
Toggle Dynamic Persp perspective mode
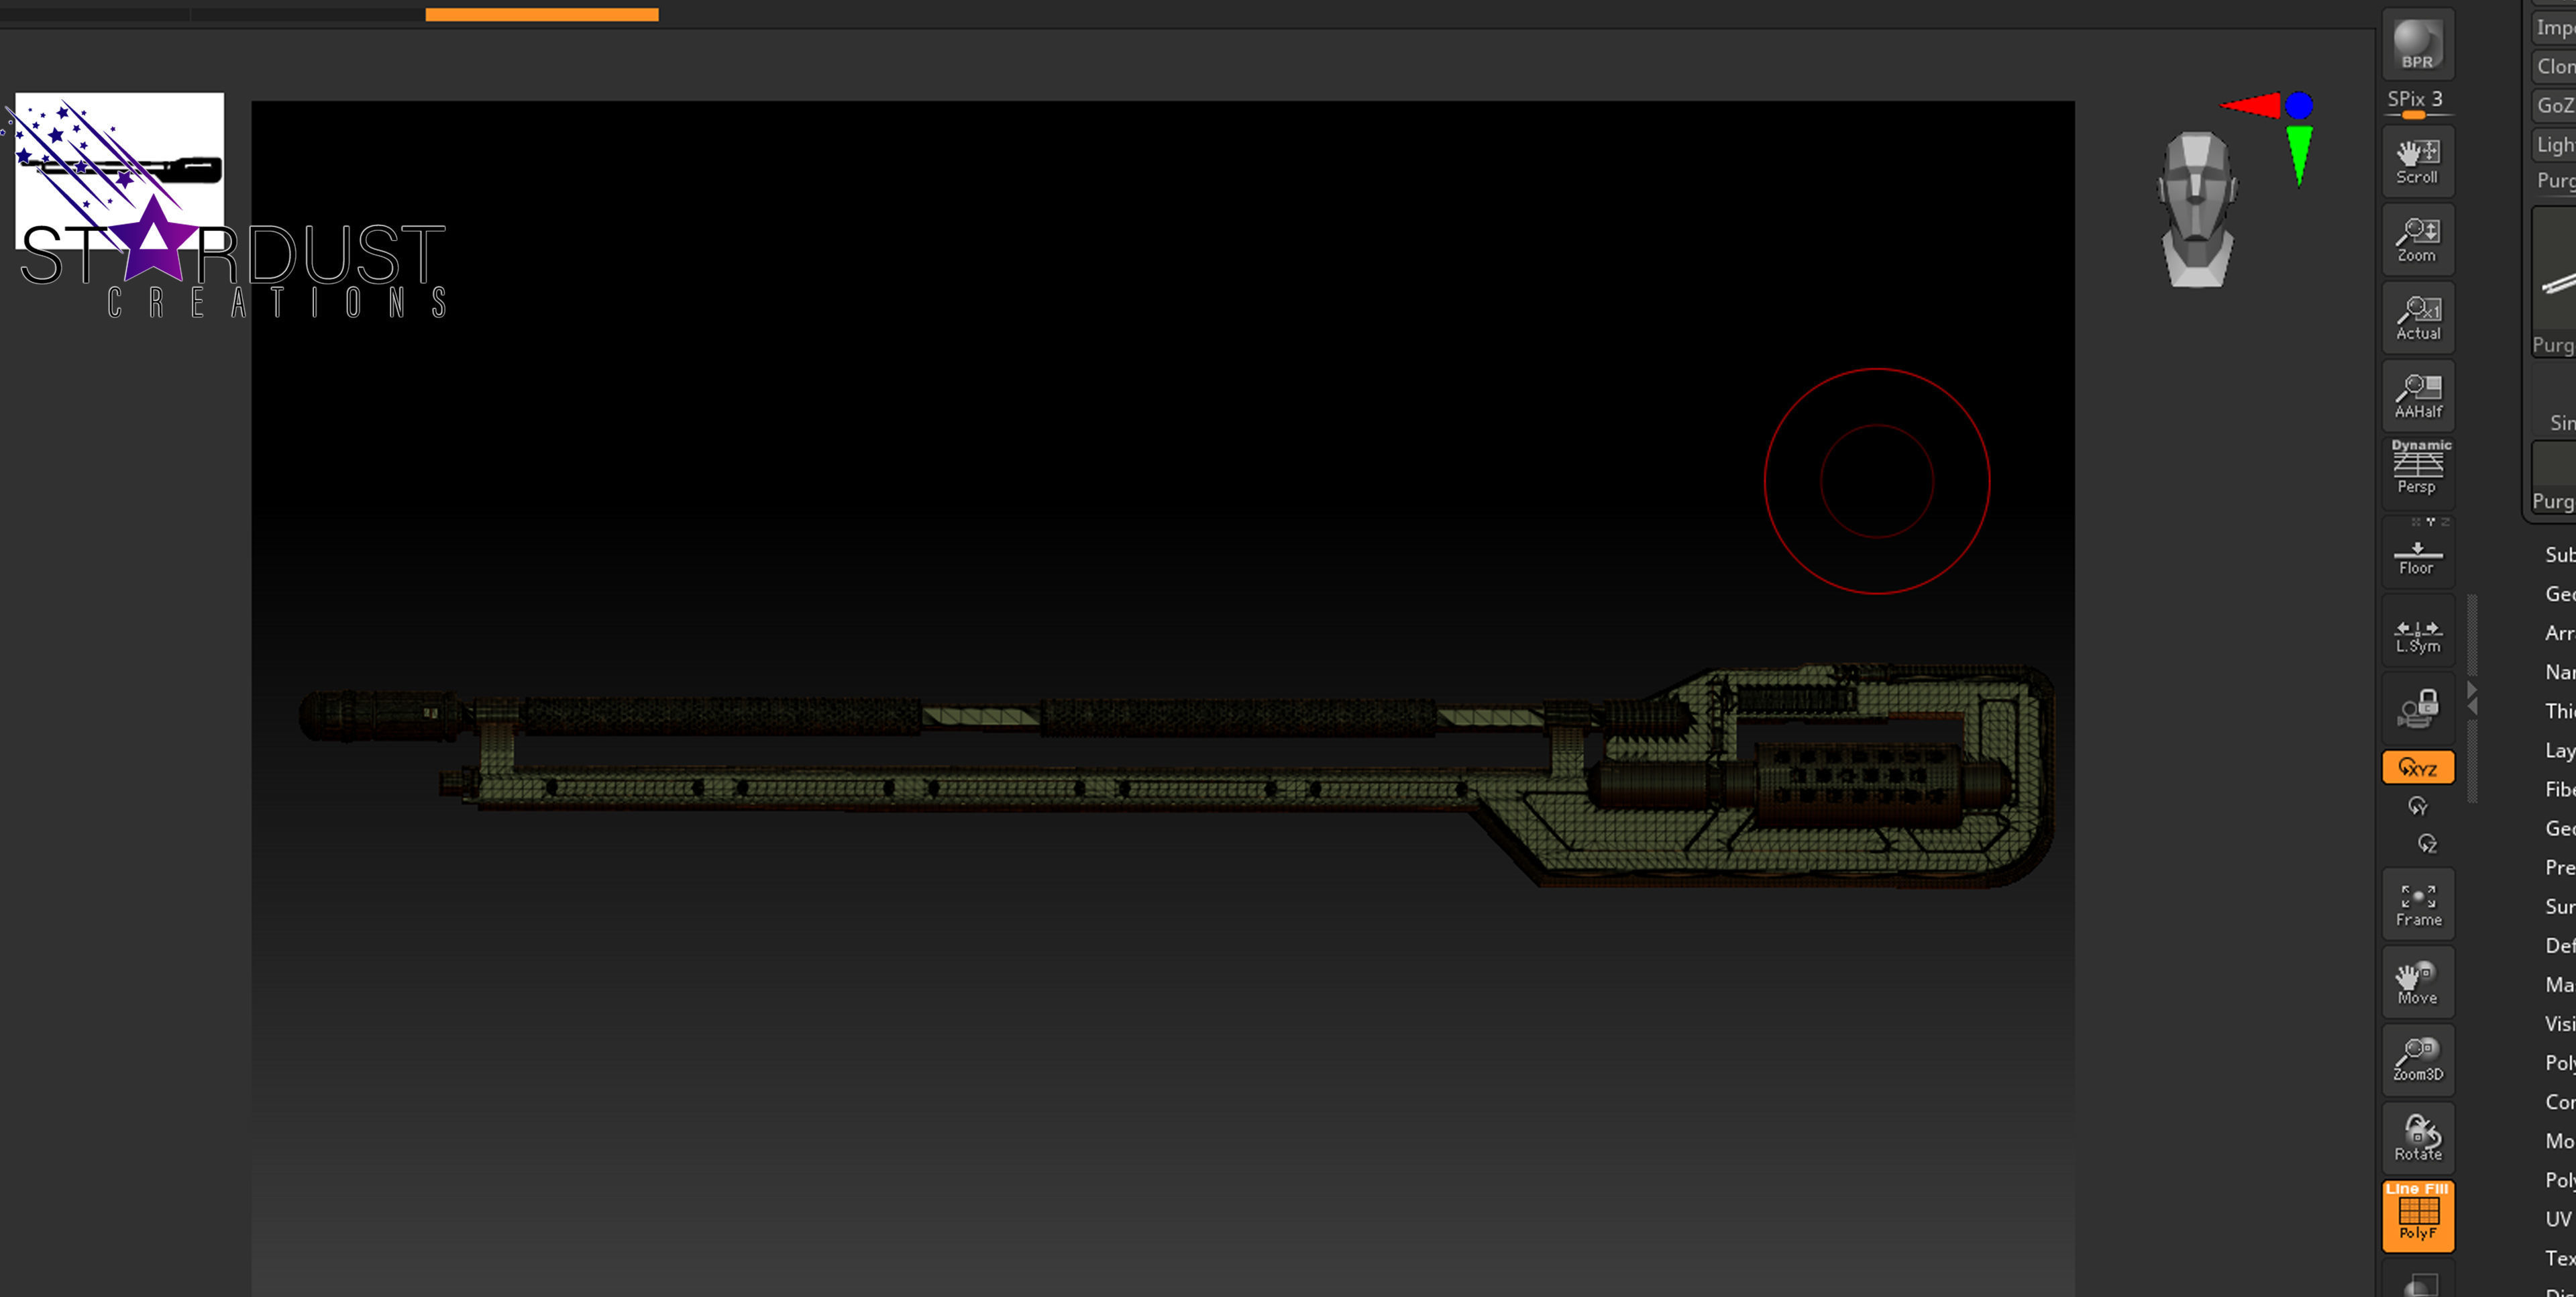[x=2417, y=467]
